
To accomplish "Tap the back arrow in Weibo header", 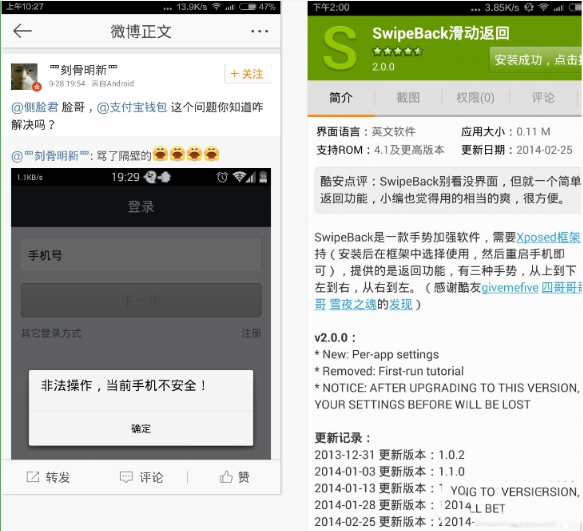I will click(x=22, y=31).
